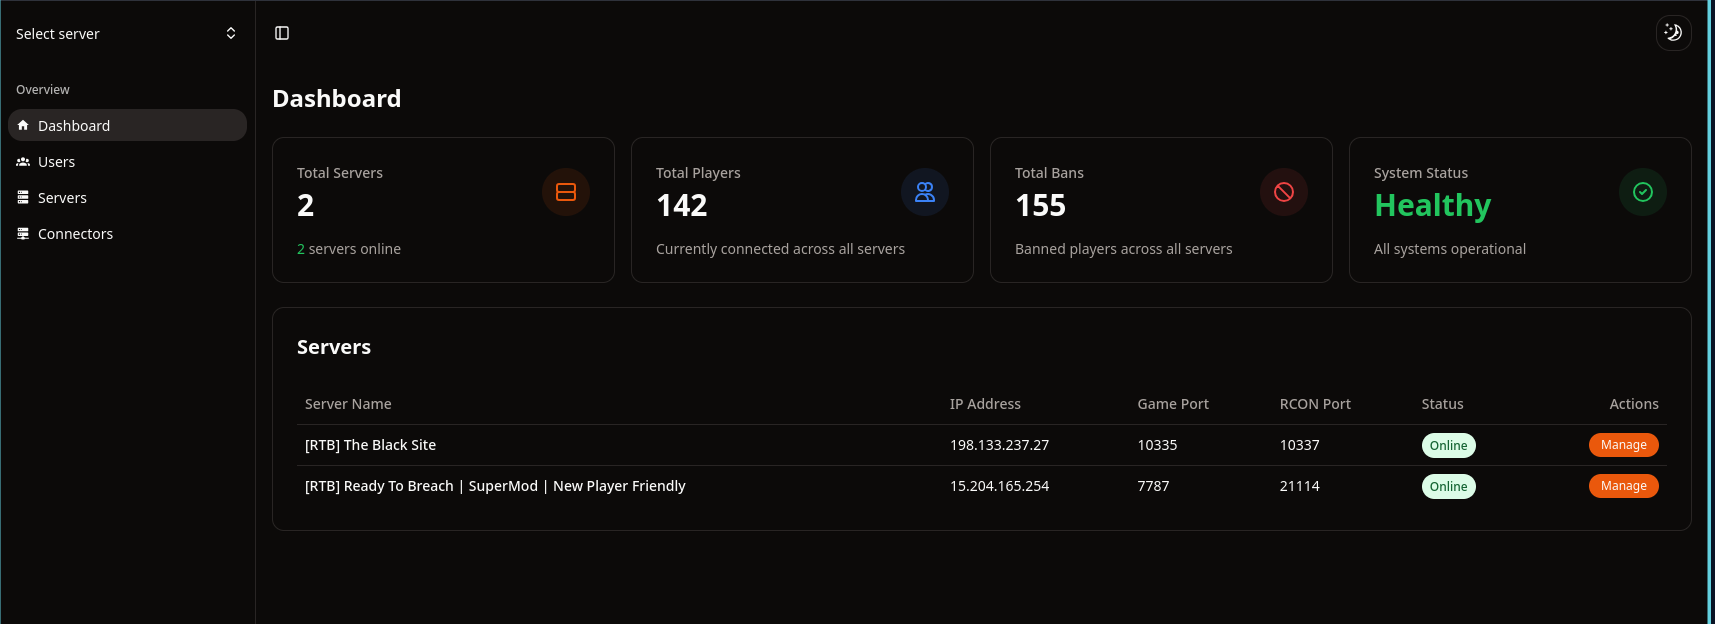Click the Servers stack icon in sidebar

23,198
